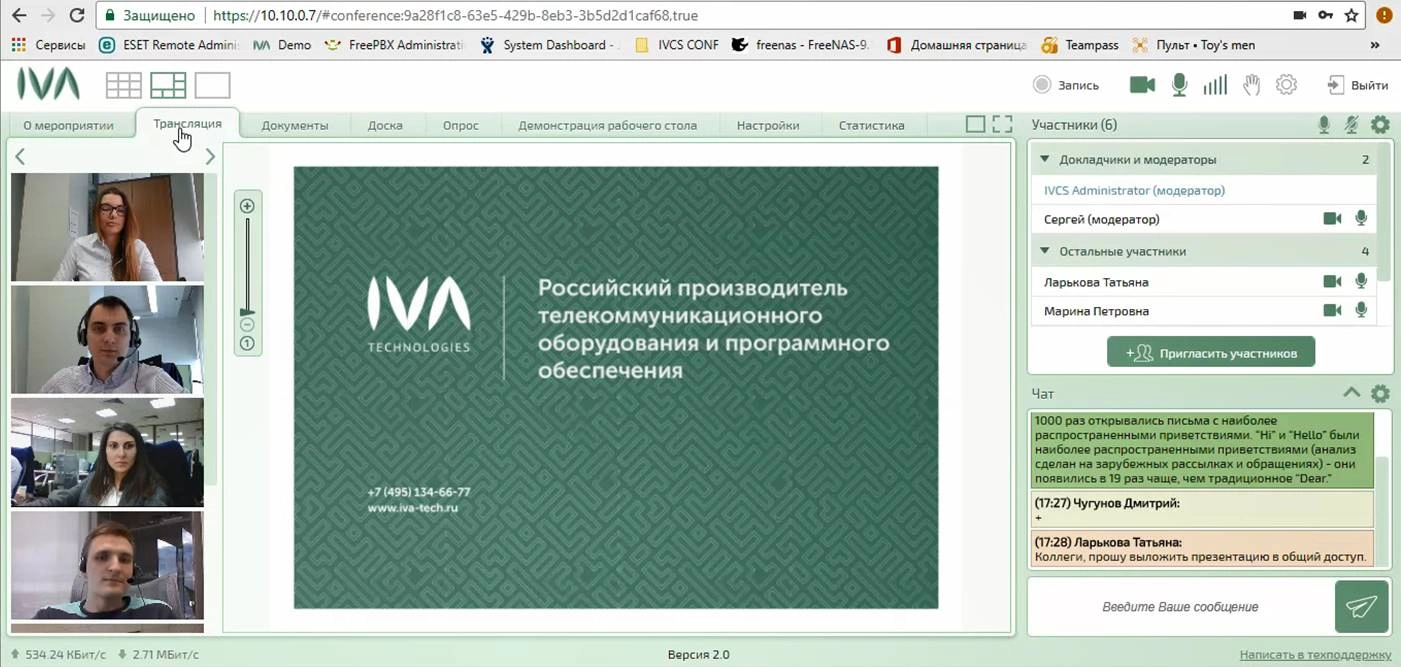The image size is (1401, 667).
Task: Click the presentation zoom slider handle
Action: [248, 312]
